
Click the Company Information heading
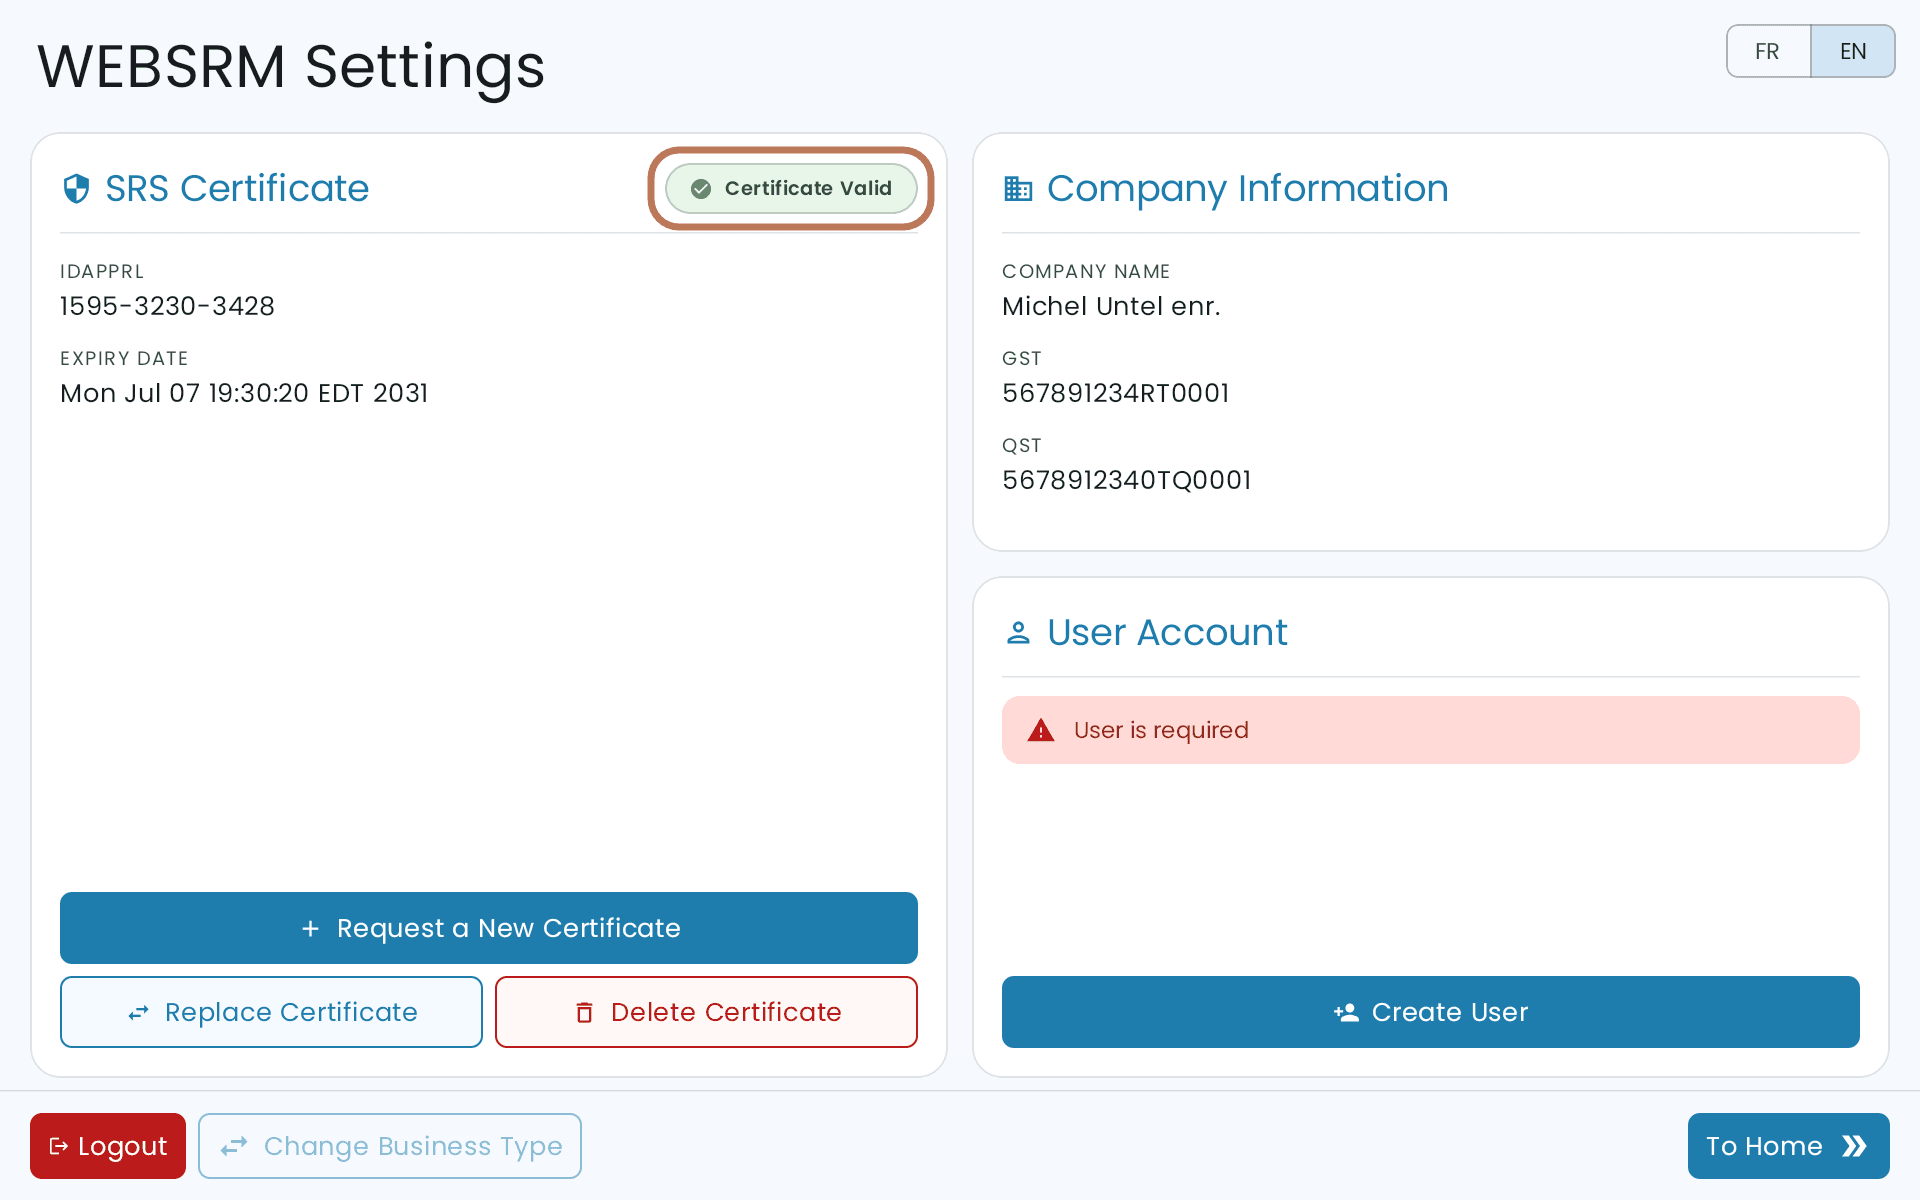(x=1248, y=188)
